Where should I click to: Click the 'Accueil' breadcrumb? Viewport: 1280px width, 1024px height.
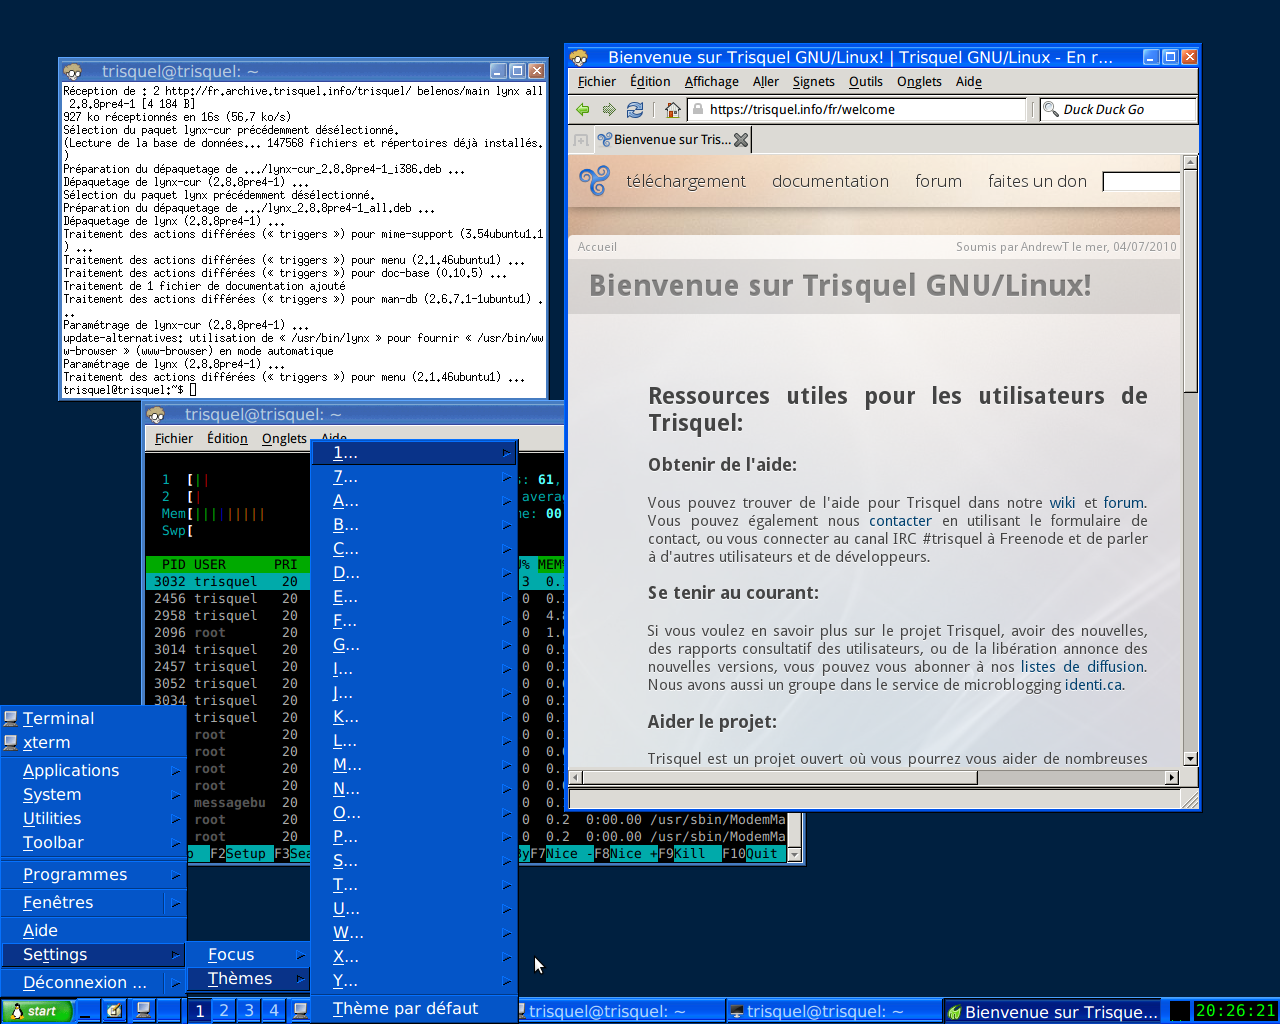pyautogui.click(x=597, y=247)
